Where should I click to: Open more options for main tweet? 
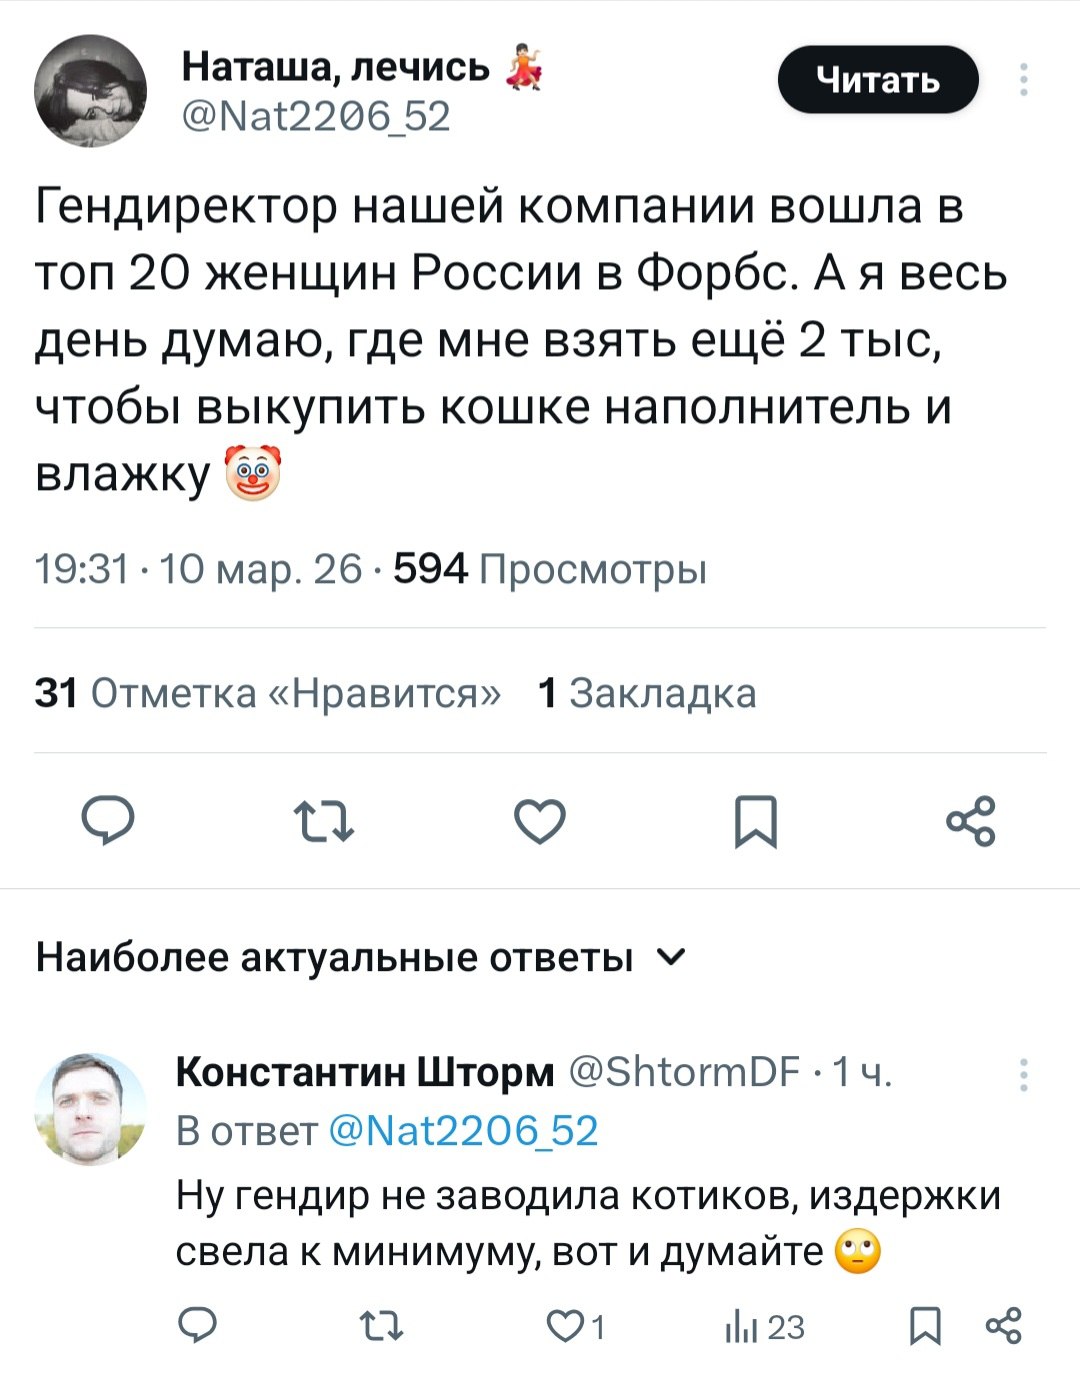tap(1023, 80)
